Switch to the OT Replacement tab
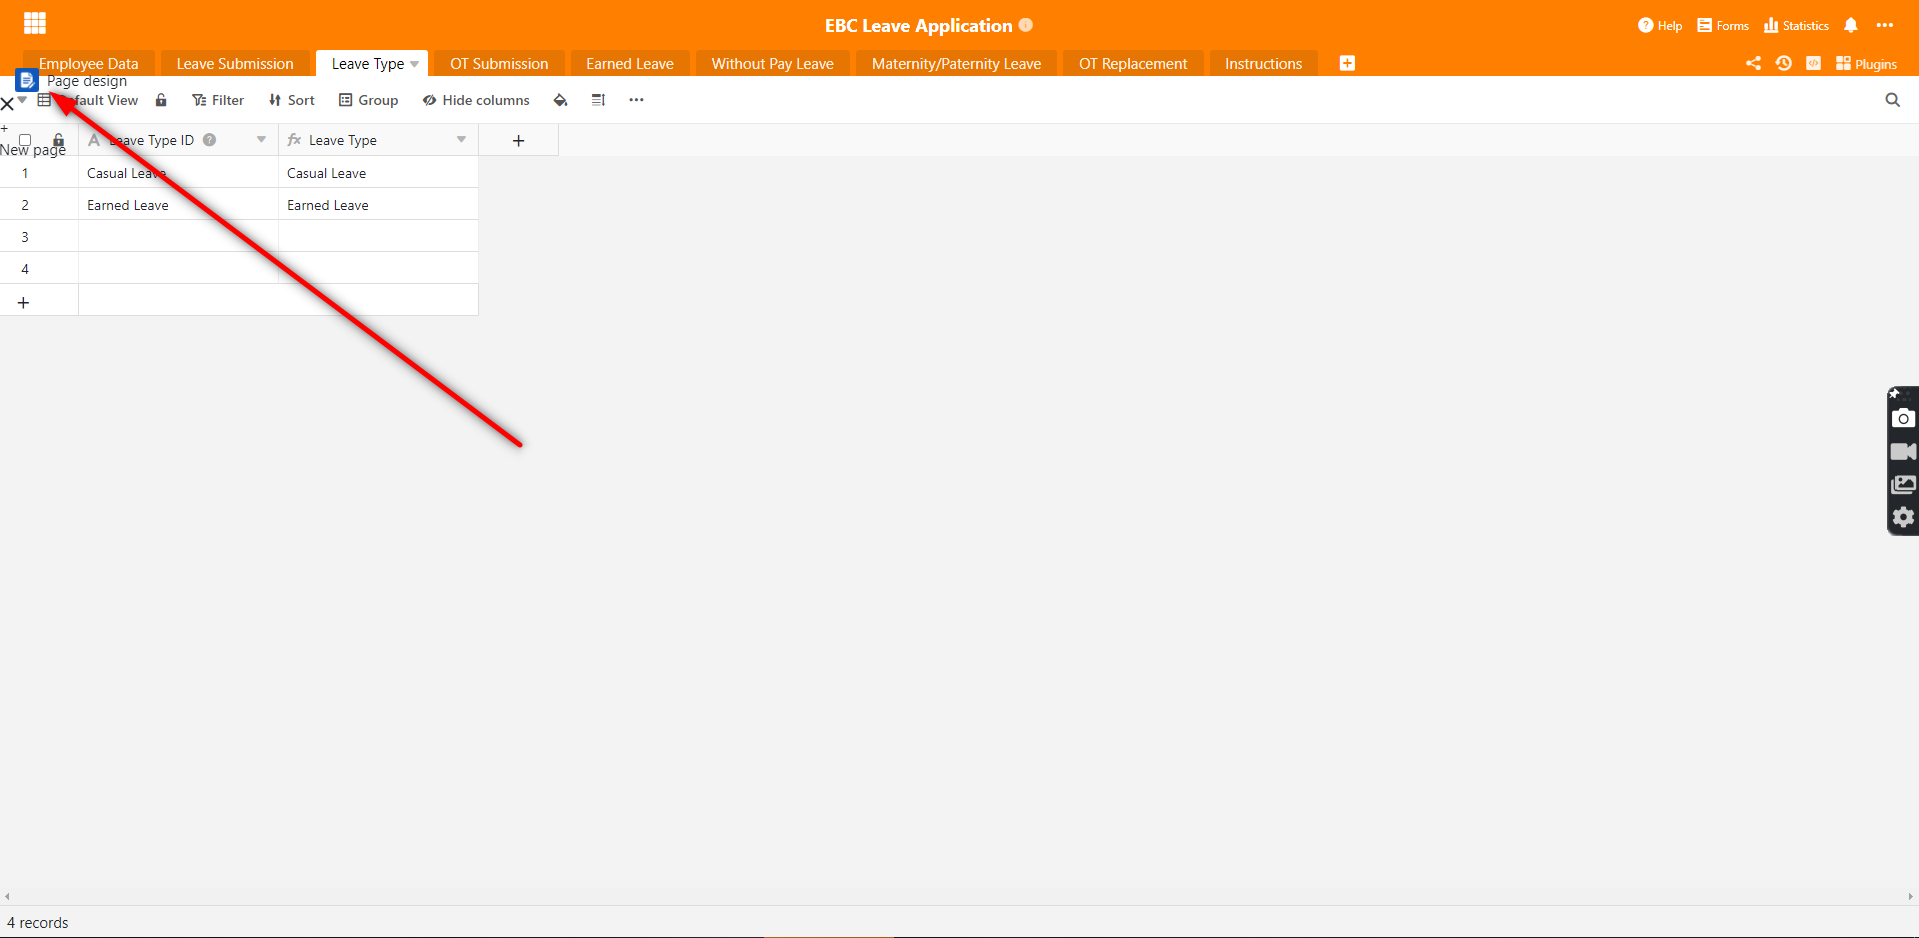The height and width of the screenshot is (938, 1919). tap(1132, 64)
